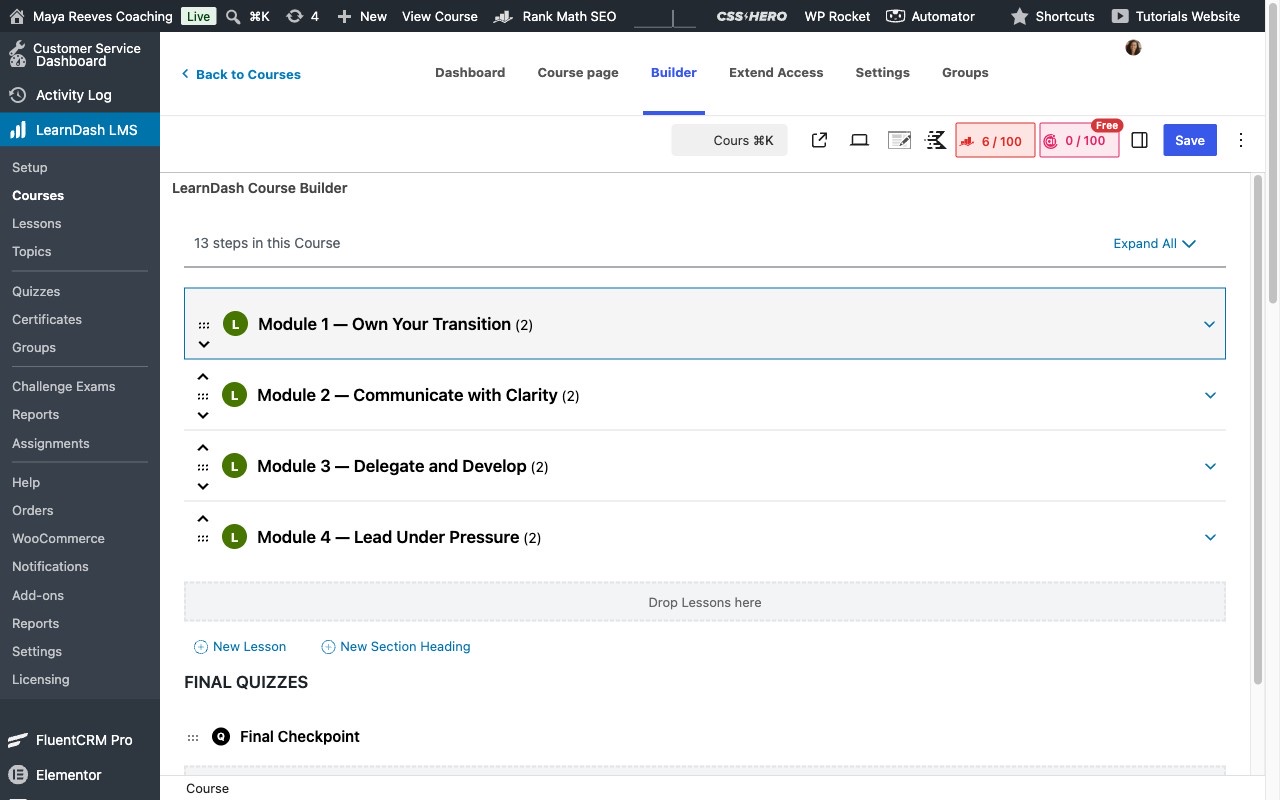Click the Final Checkpoint drag handle
Image resolution: width=1280 pixels, height=800 pixels.
(193, 738)
